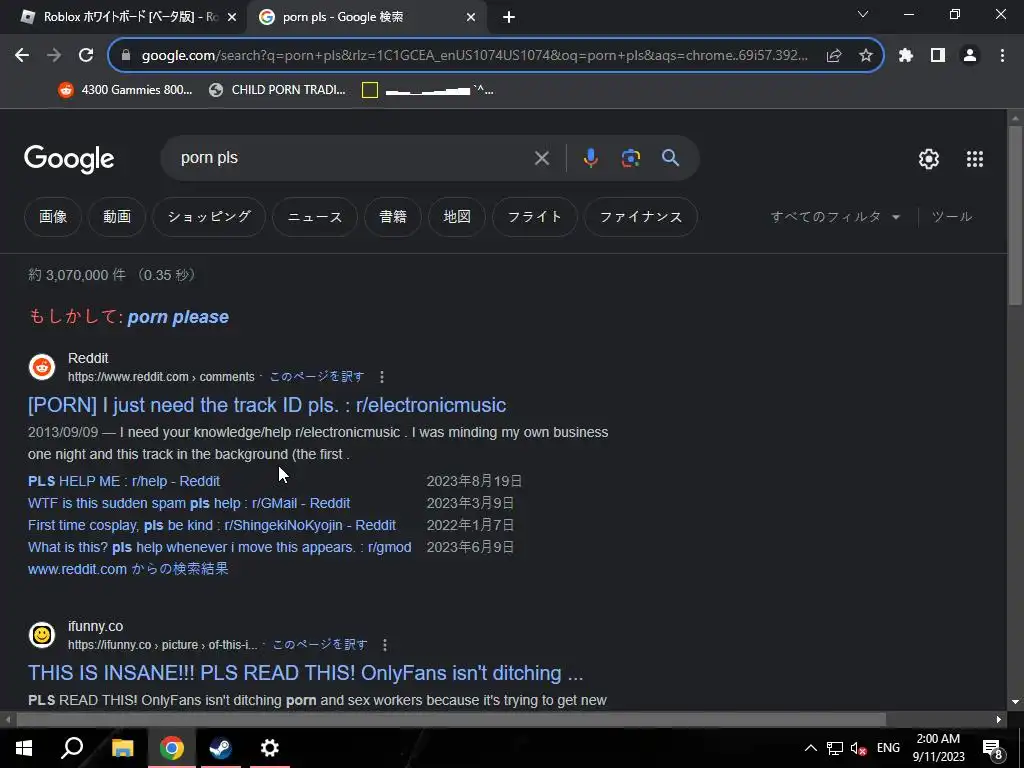Submit search with the magnifier icon
Screen dimensions: 1024x768
[671, 158]
